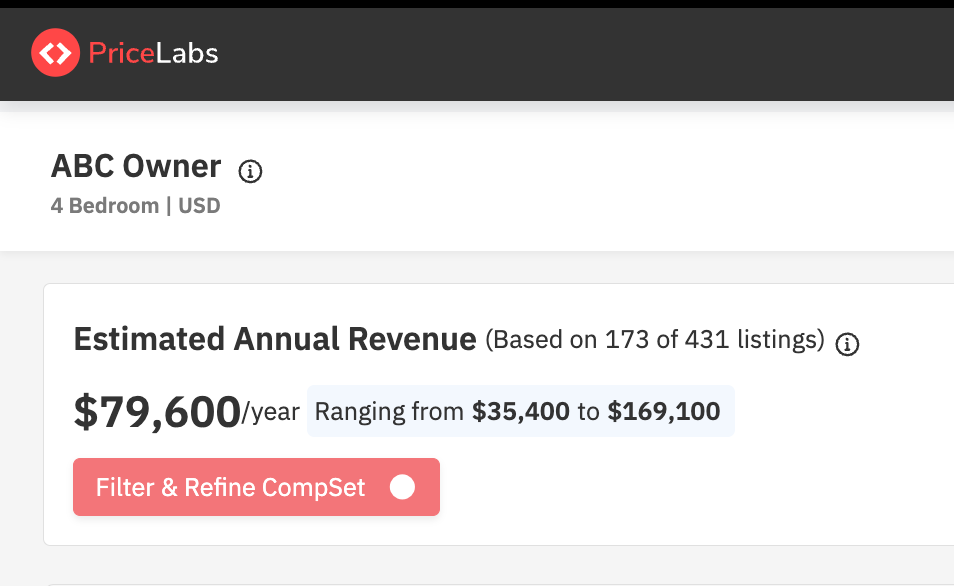Click the word Owner in the page title

point(178,166)
